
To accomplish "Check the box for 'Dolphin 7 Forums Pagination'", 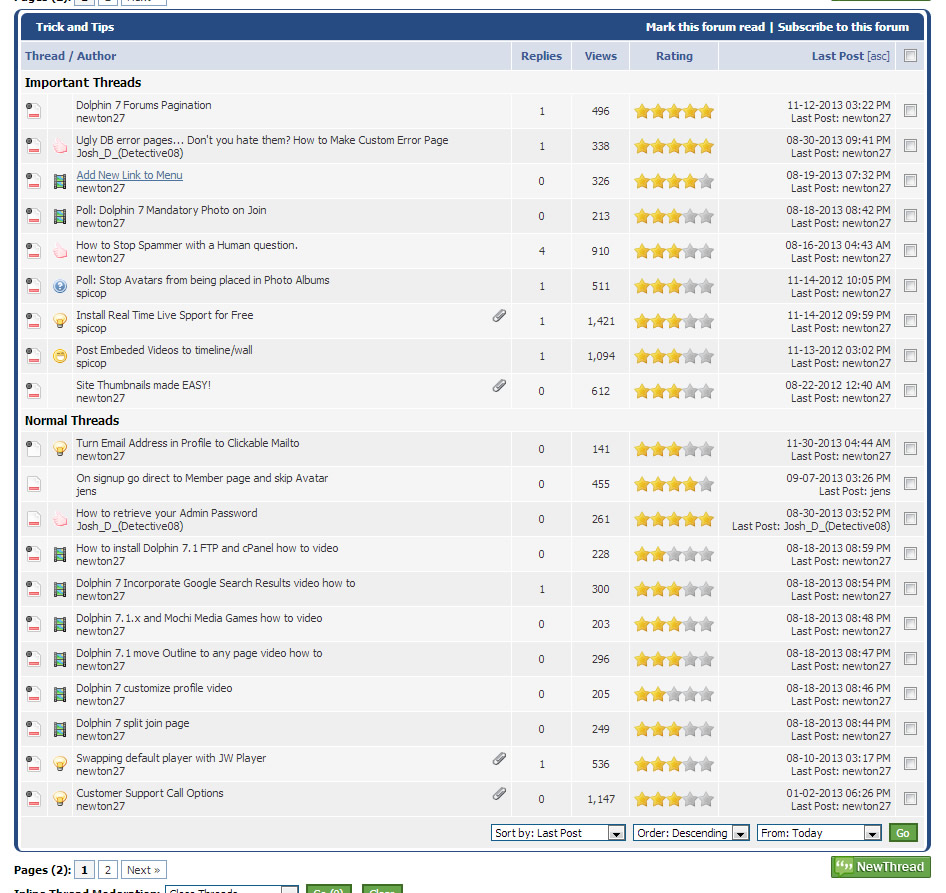I will [x=910, y=110].
